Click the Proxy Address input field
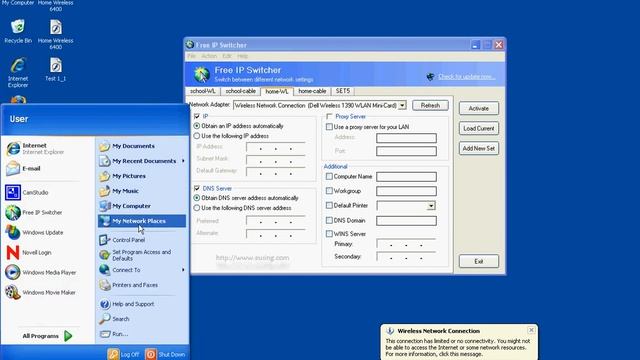 coord(406,138)
